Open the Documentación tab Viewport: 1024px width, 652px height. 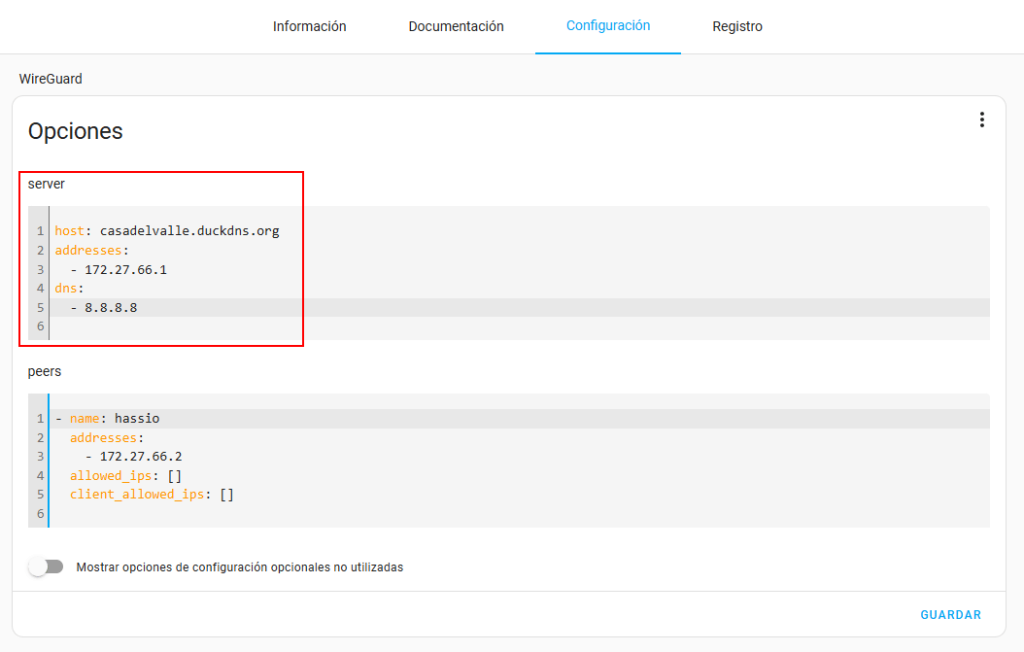point(456,27)
